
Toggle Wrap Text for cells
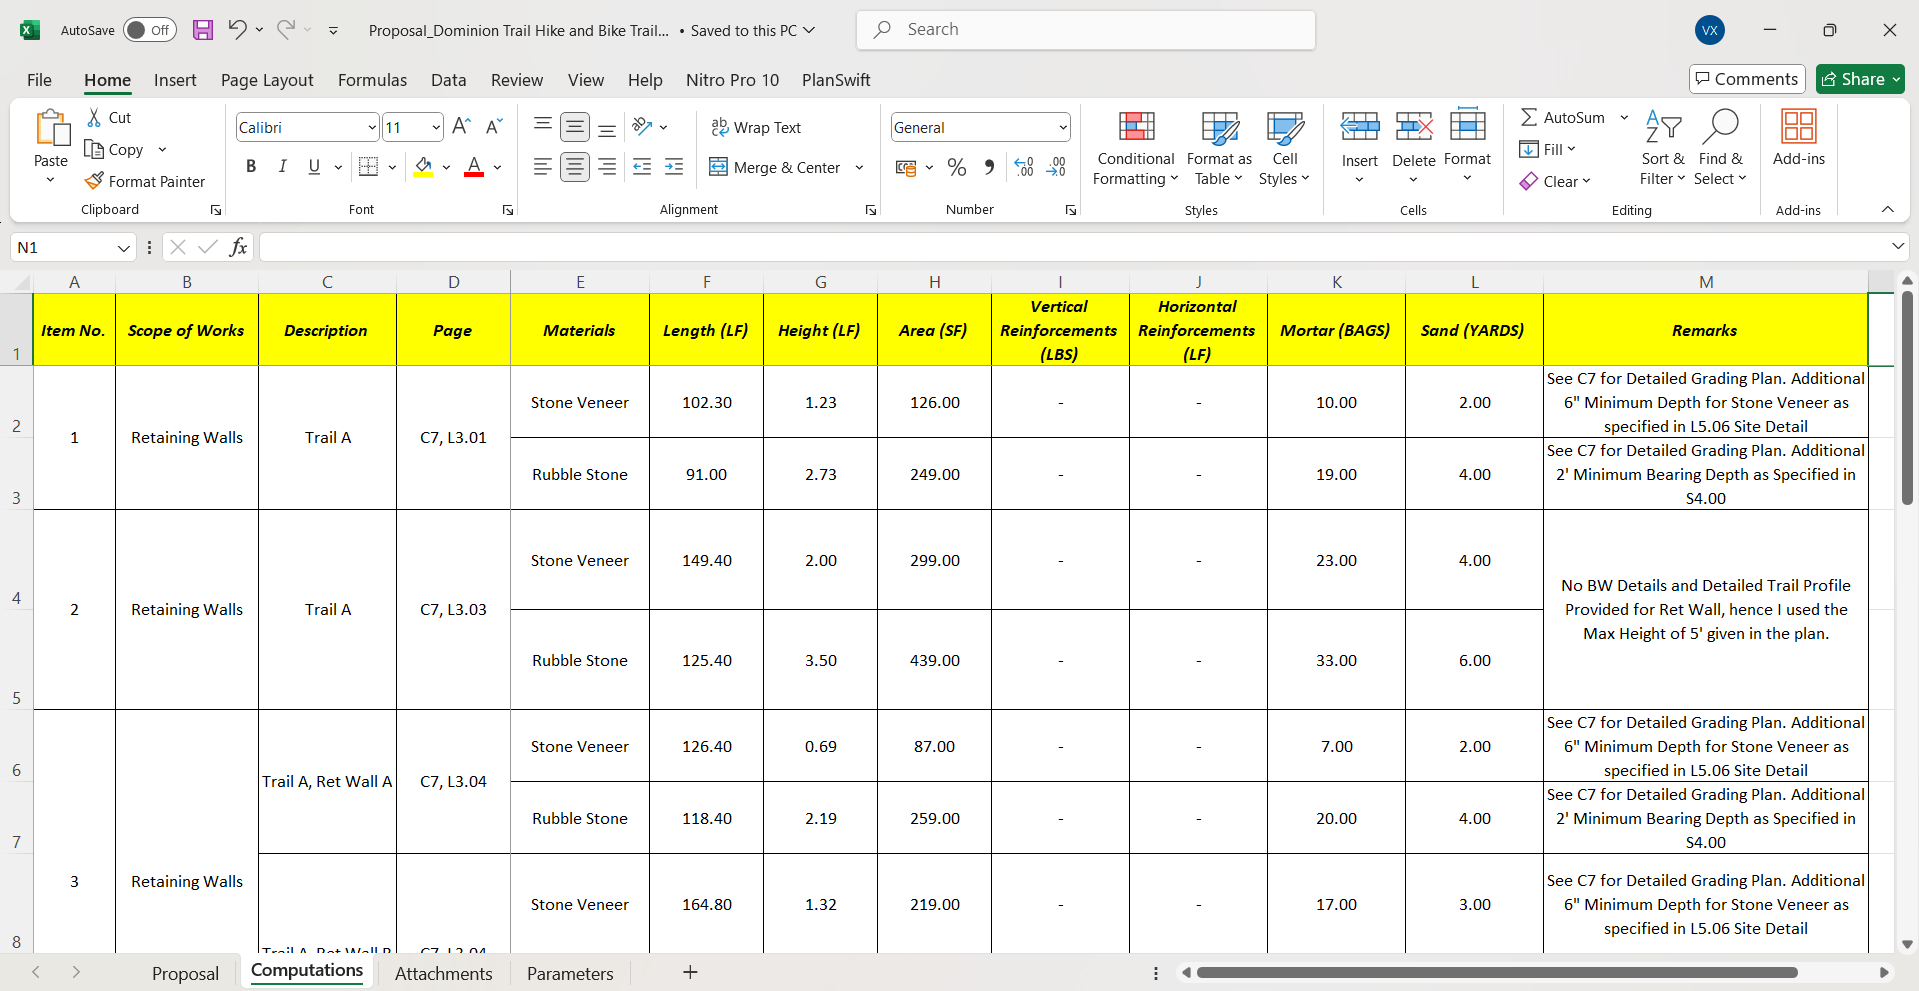(x=756, y=127)
